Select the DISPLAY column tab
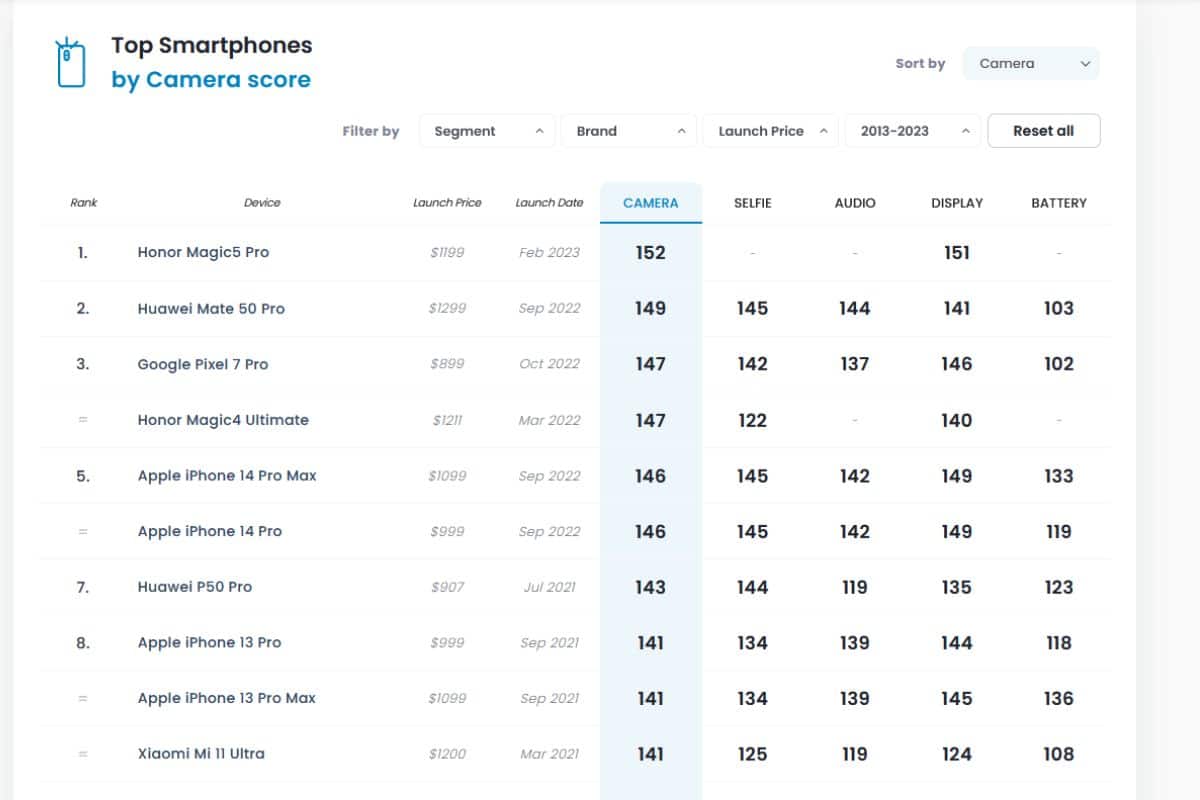This screenshot has height=800, width=1200. point(957,203)
